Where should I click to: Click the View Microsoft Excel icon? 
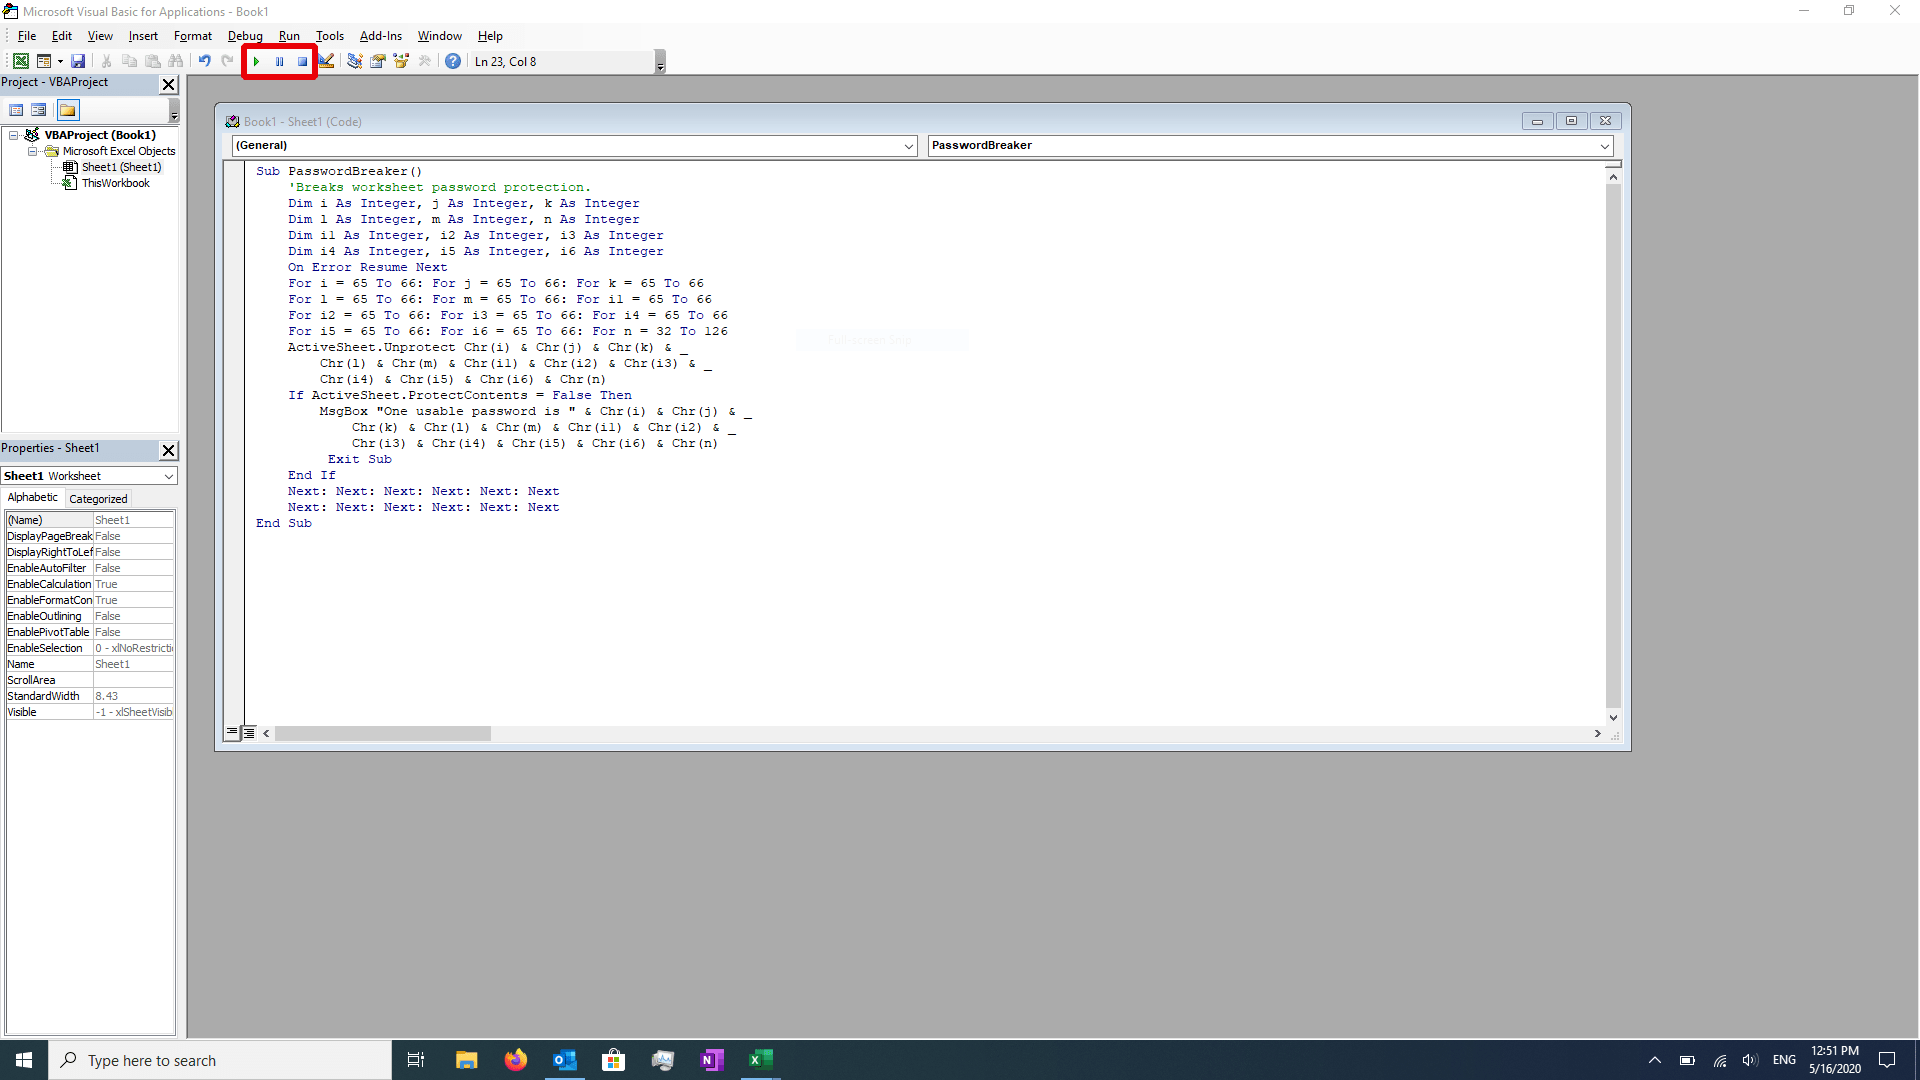[x=20, y=62]
